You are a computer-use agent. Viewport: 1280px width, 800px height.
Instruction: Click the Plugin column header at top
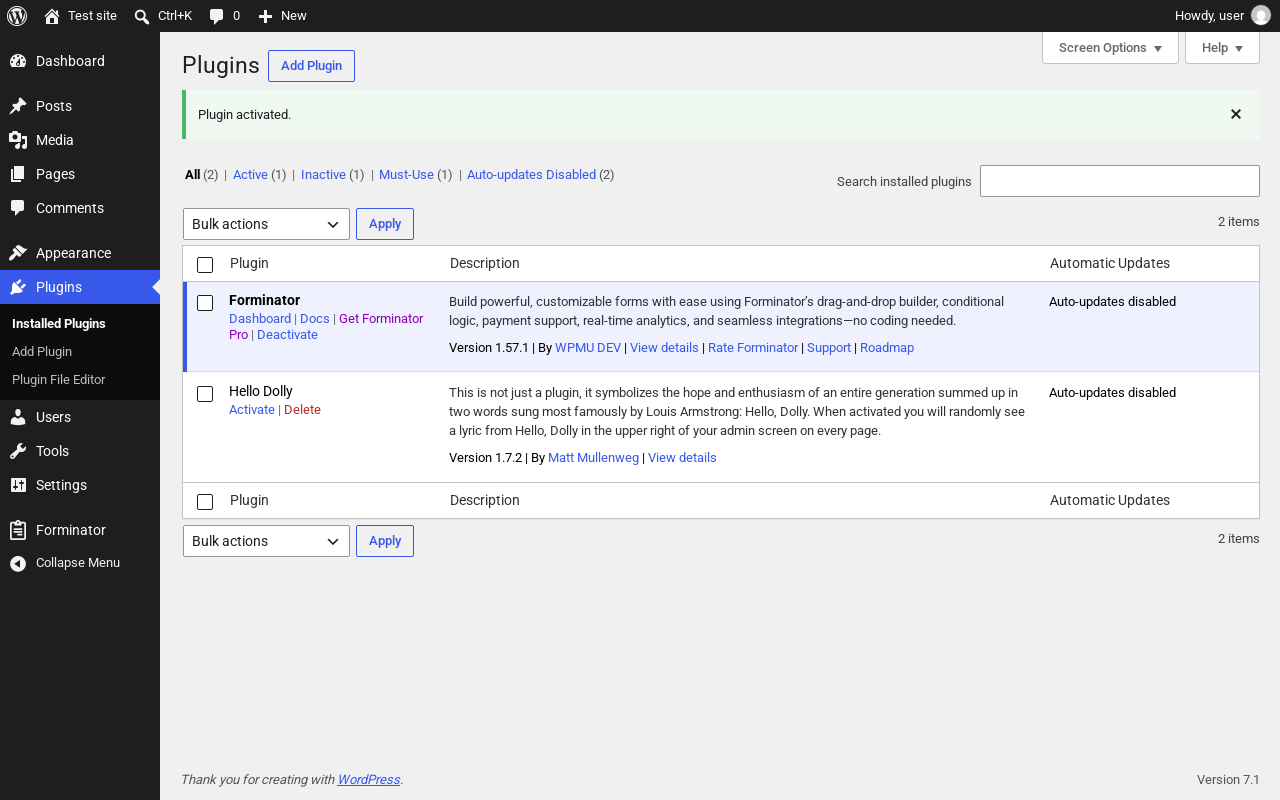tap(249, 264)
